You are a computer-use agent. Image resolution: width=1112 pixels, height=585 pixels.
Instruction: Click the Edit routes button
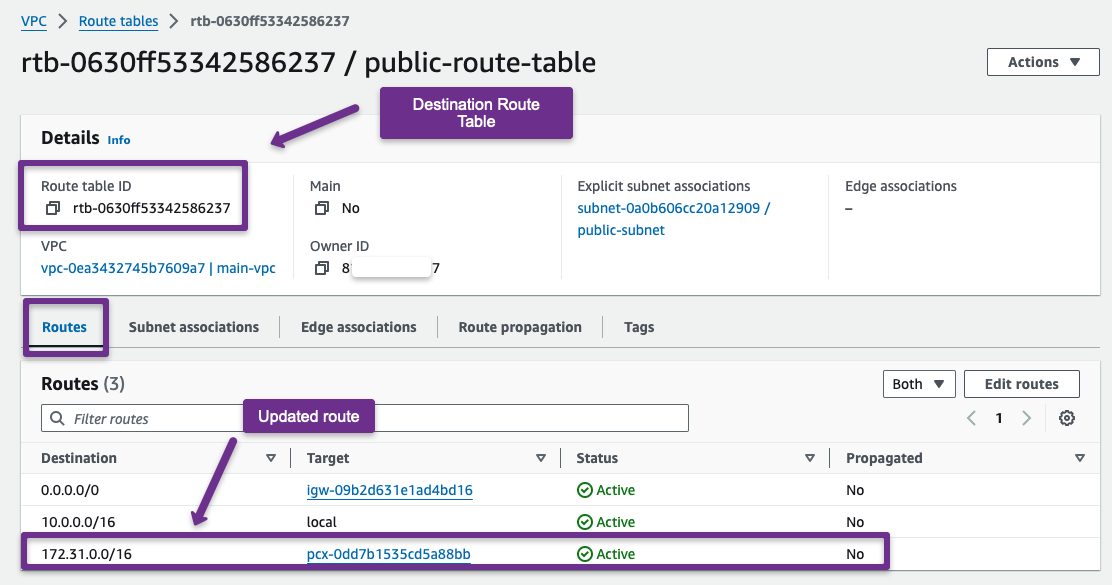1021,383
